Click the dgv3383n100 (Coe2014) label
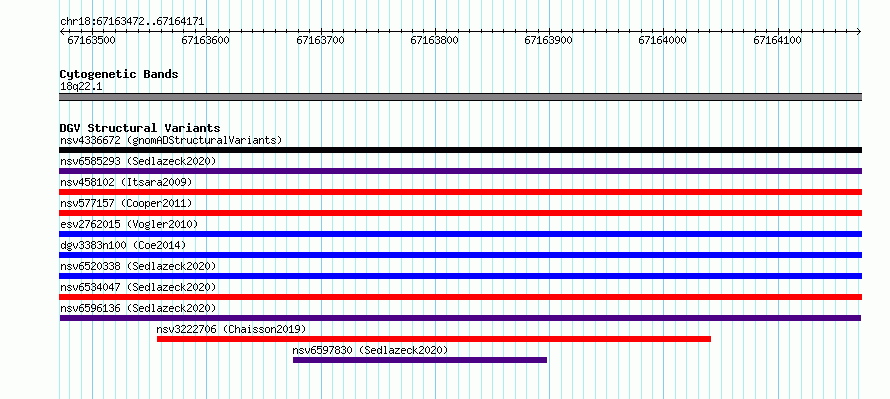The height and width of the screenshot is (399, 890). pyautogui.click(x=123, y=245)
